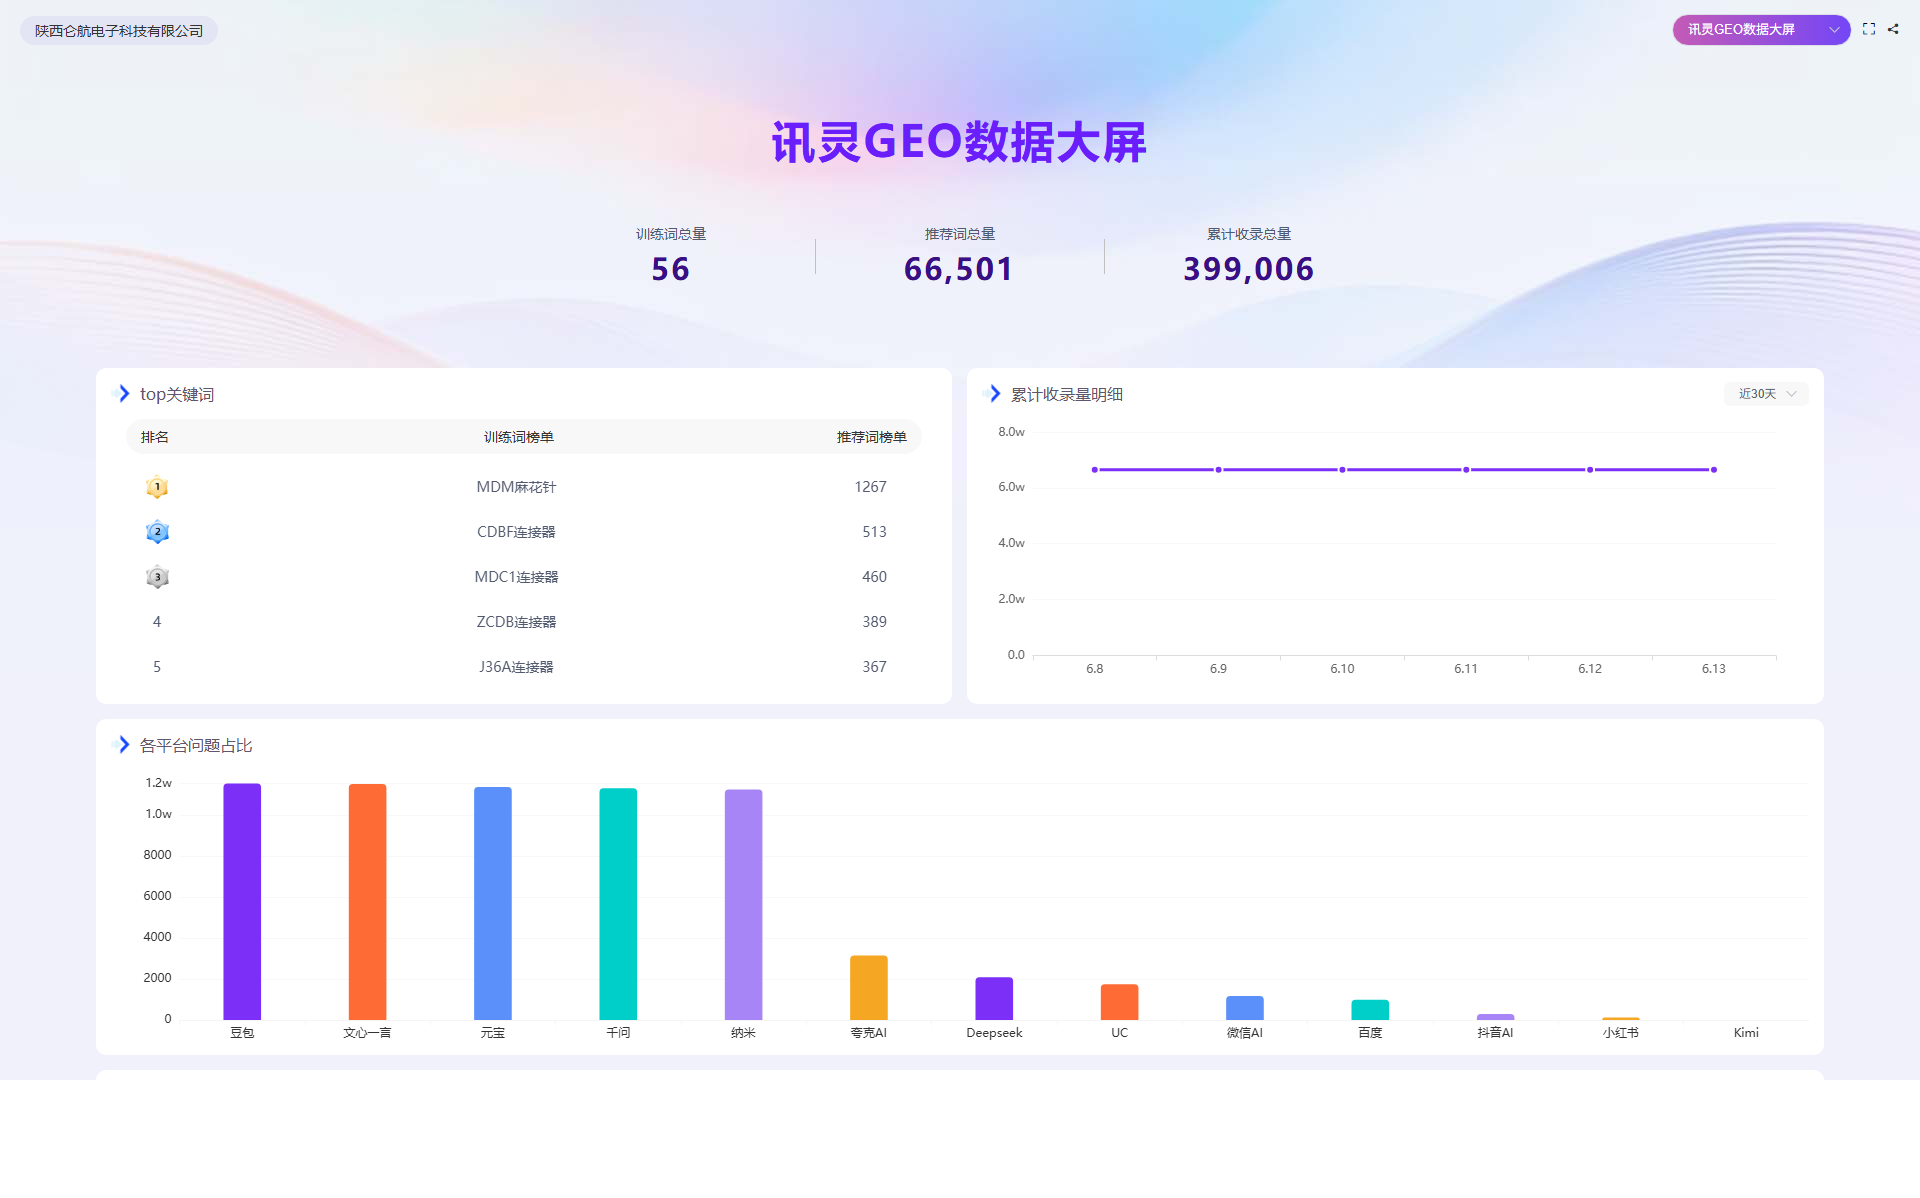Click the line chart data point for 6.10
This screenshot has width=1920, height=1198.
tap(1342, 470)
